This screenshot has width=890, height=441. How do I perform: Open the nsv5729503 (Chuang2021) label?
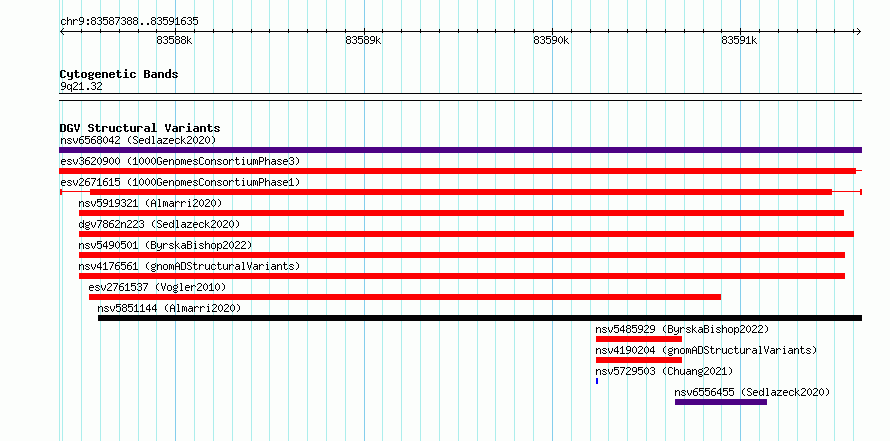[664, 371]
